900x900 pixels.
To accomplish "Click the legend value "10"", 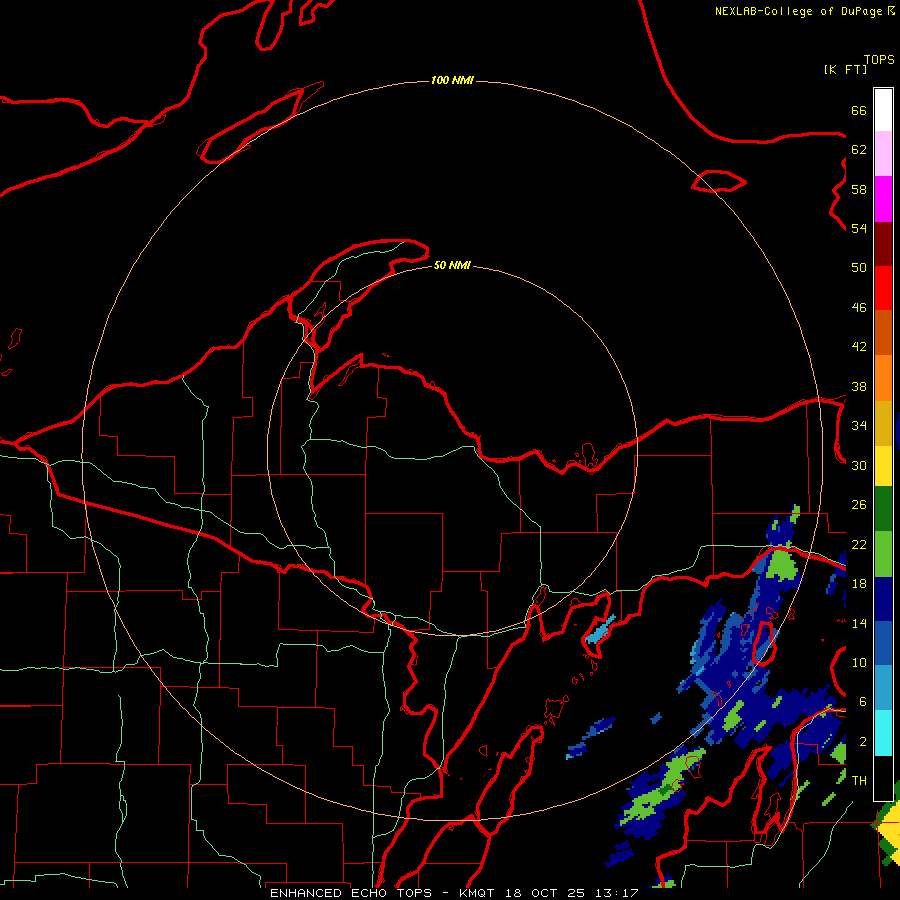I will pyautogui.click(x=859, y=663).
